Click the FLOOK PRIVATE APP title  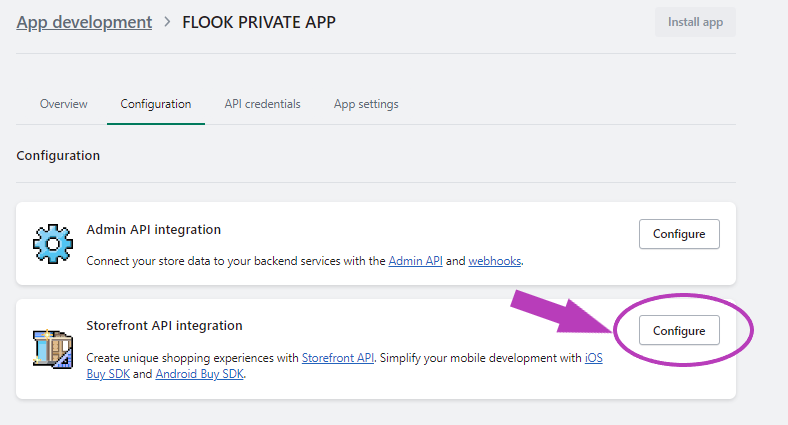259,22
